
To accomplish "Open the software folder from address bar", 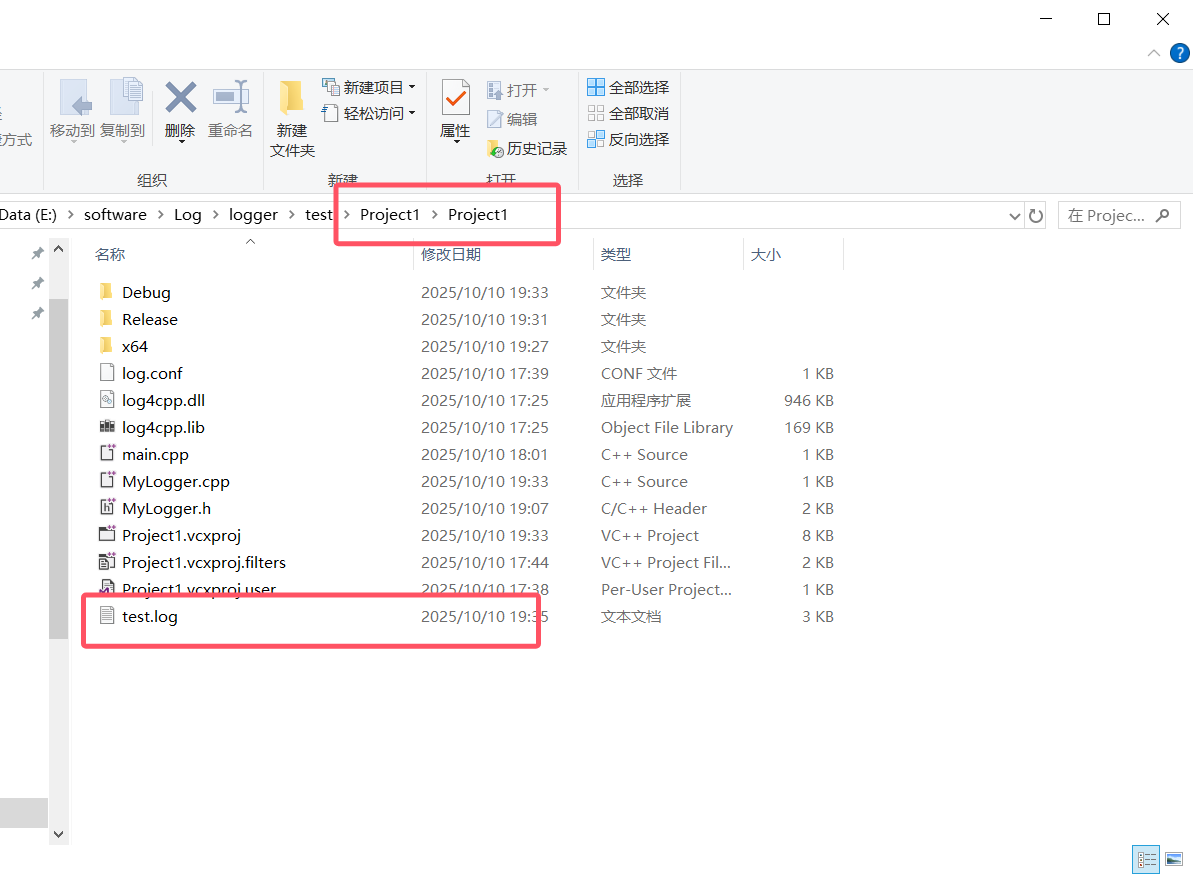I will click(115, 214).
